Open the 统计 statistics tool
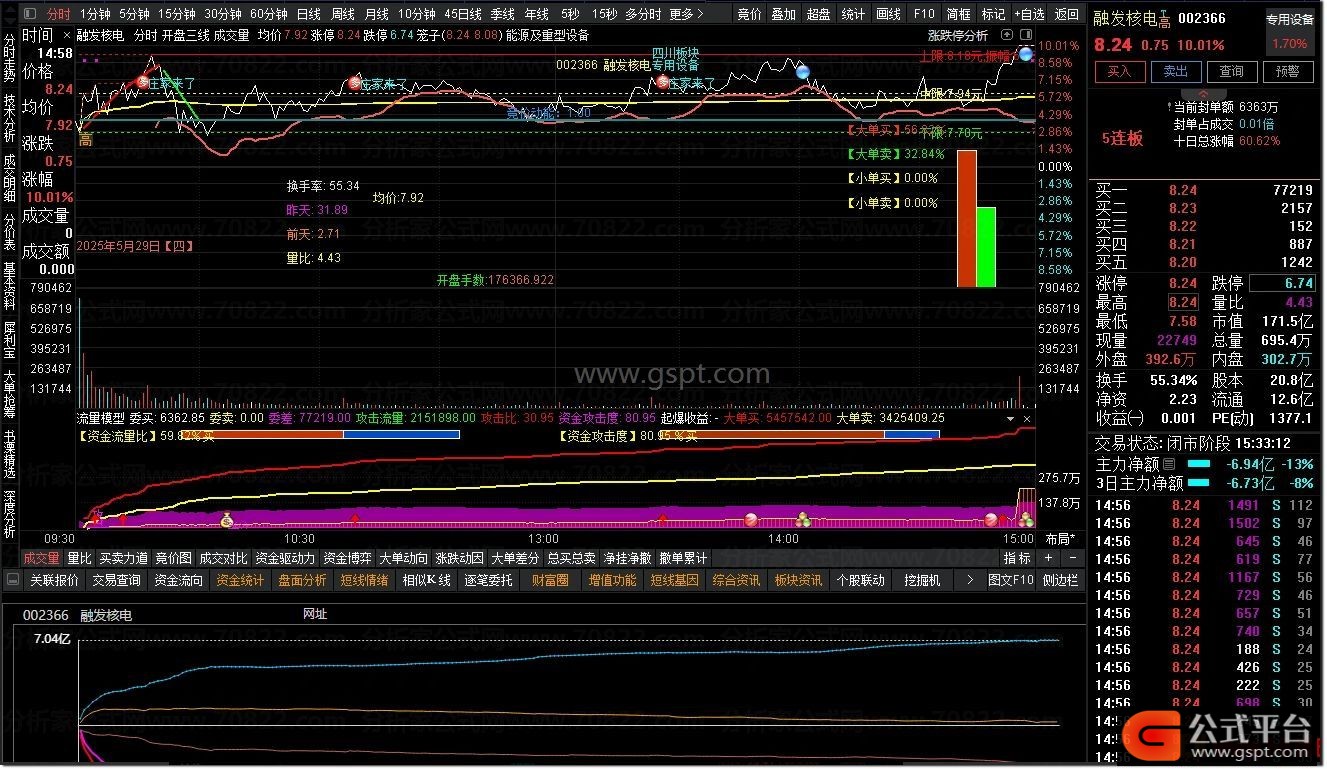Screen dimensions: 1327x769 (x=853, y=14)
